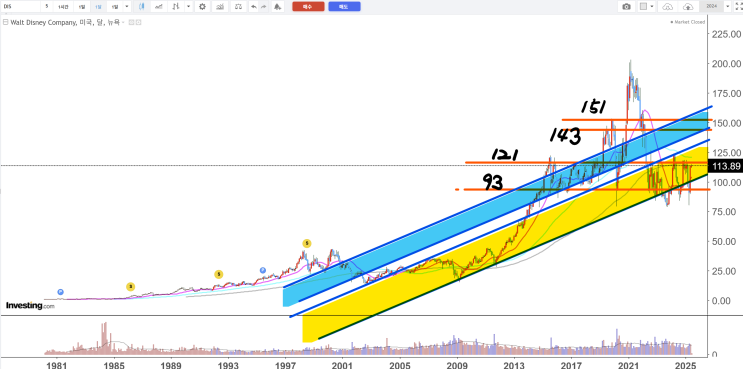The image size is (743, 369).
Task: Expand the chart style dropdown arrow
Action: (189, 7)
